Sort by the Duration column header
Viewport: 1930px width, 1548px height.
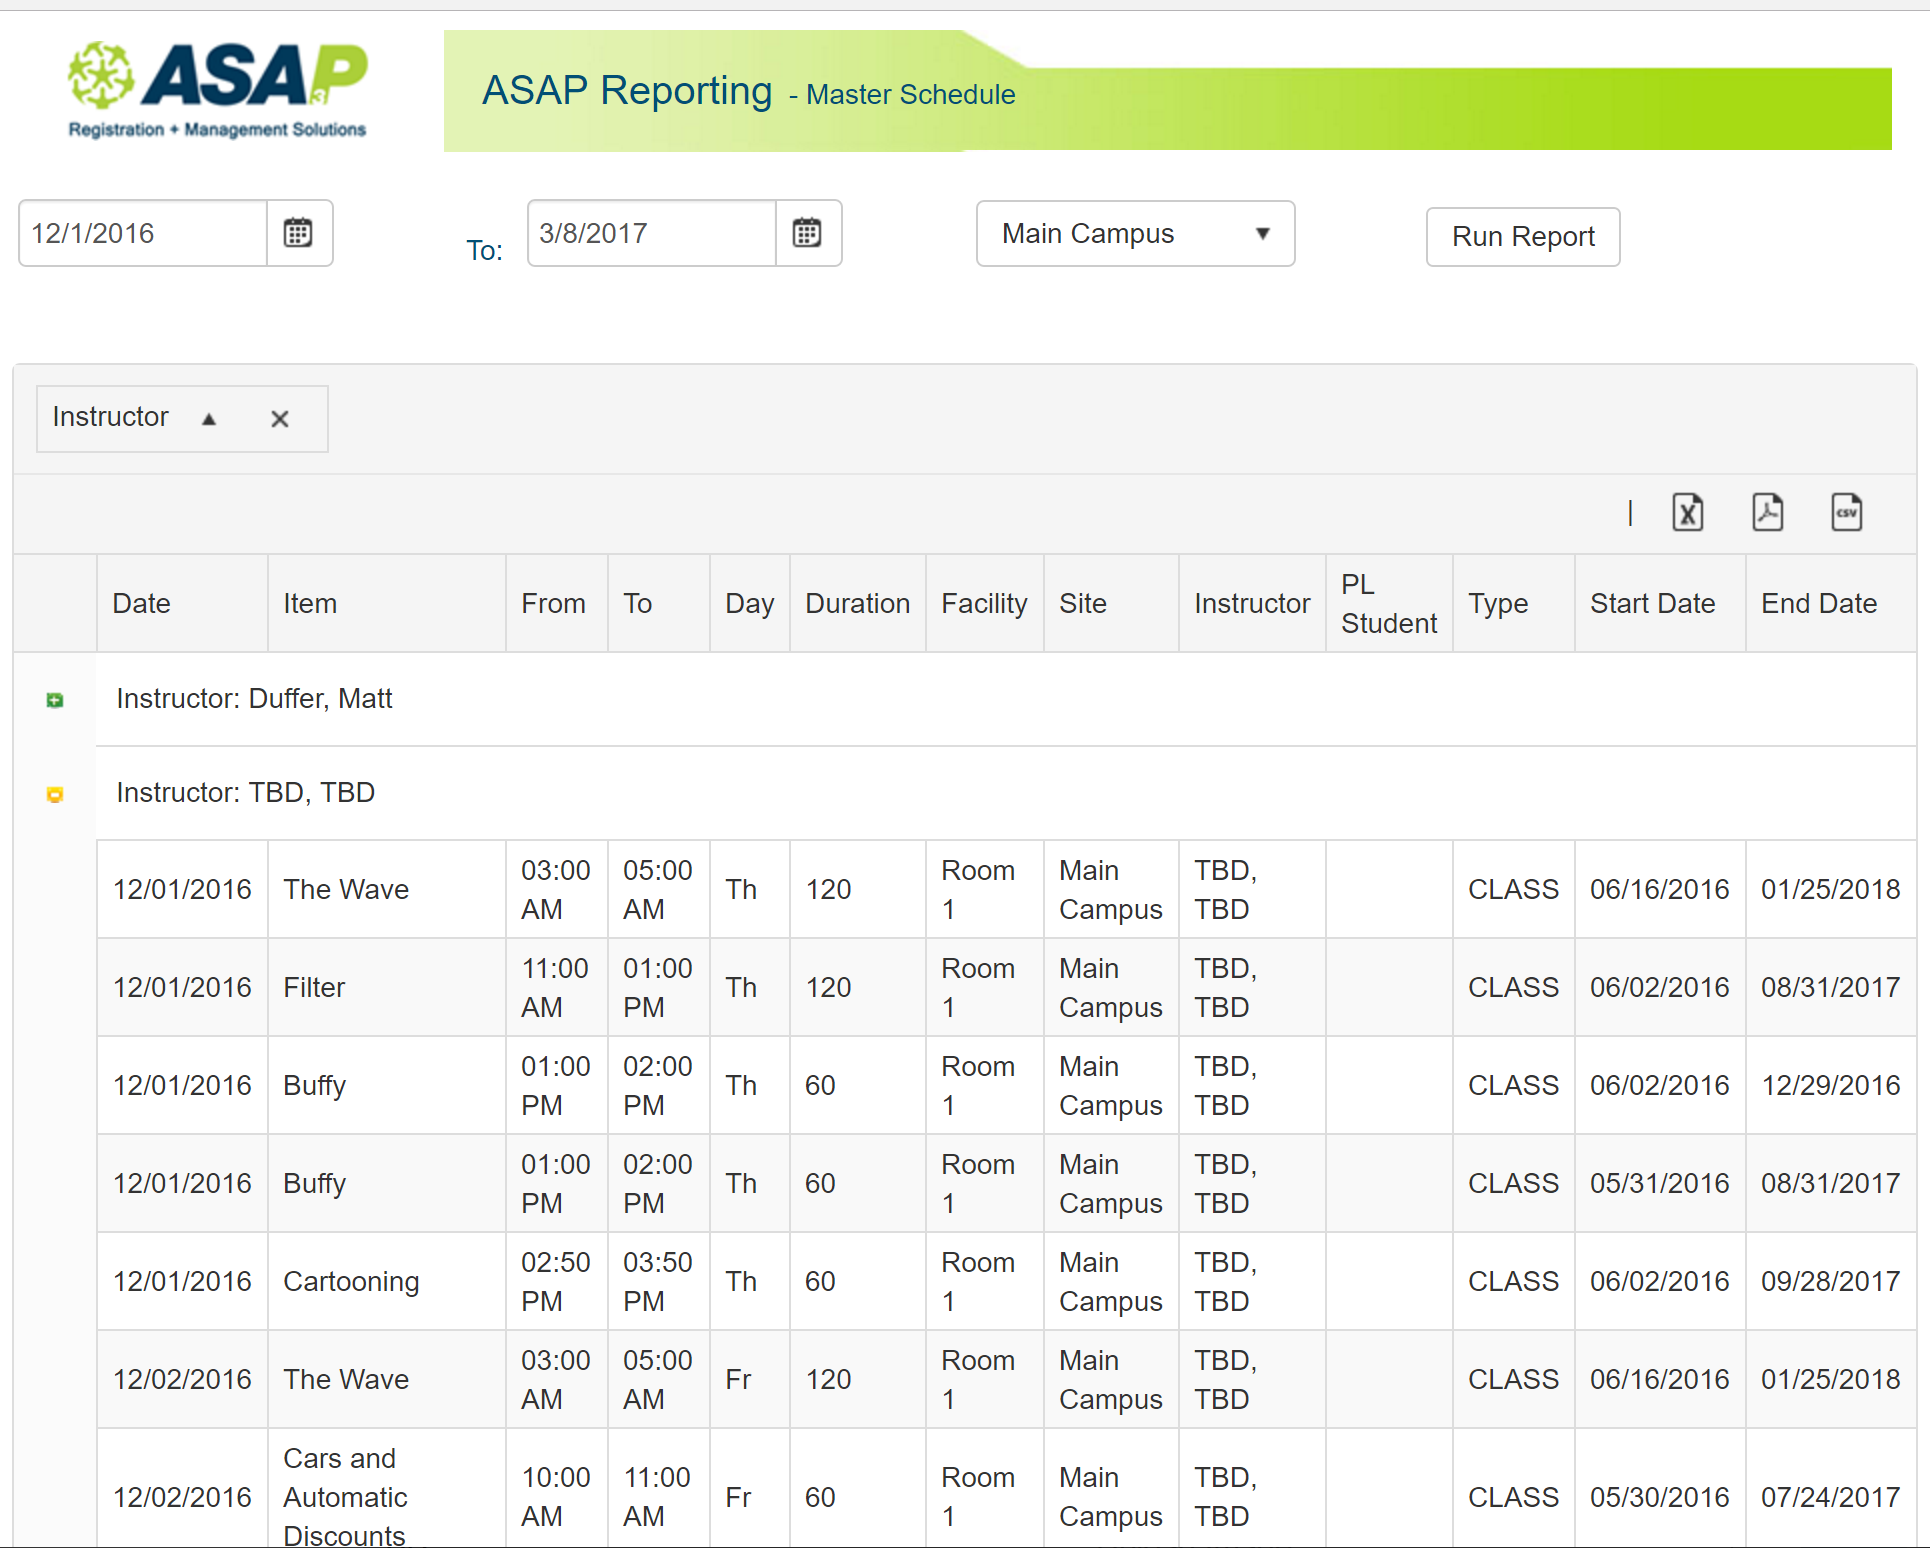(857, 603)
